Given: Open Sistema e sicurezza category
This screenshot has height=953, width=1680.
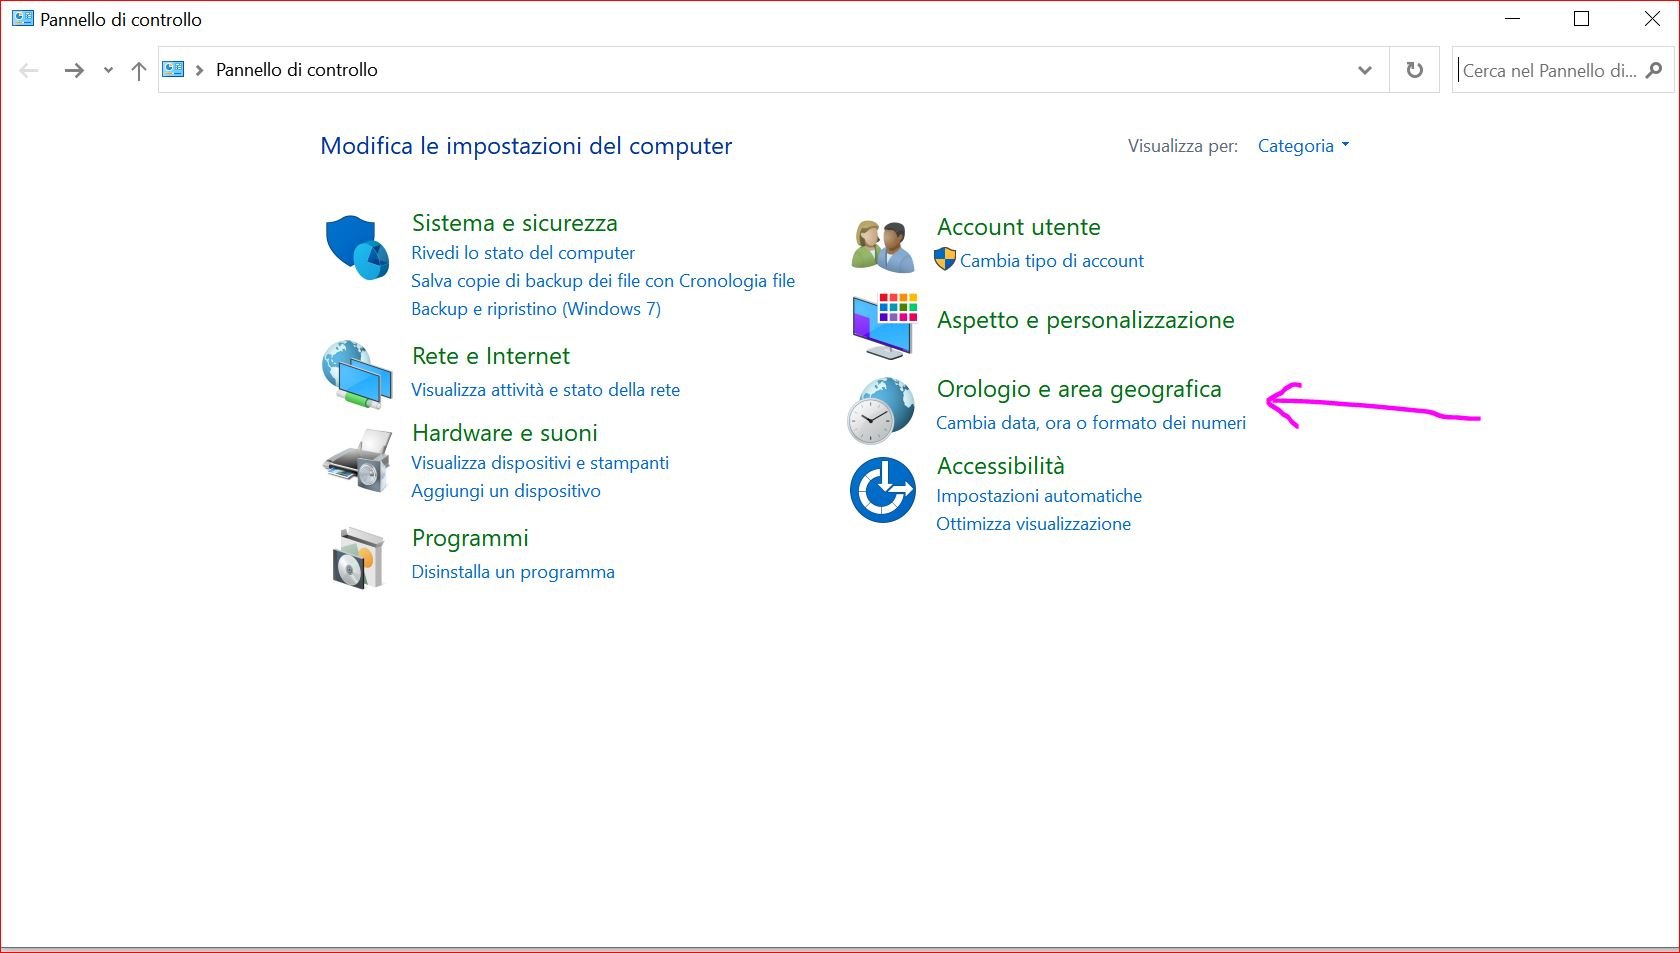Looking at the screenshot, I should [515, 223].
